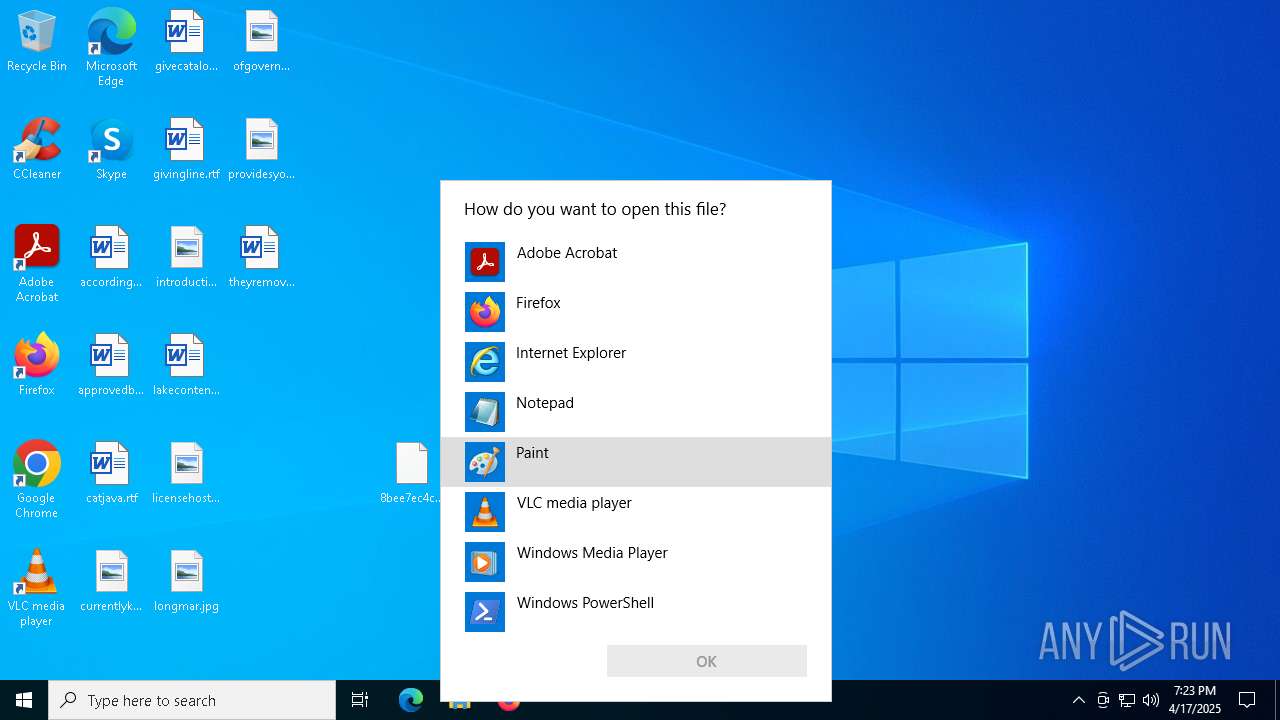This screenshot has width=1280, height=720.
Task: Select the providesyo... image file icon
Action: point(261,150)
